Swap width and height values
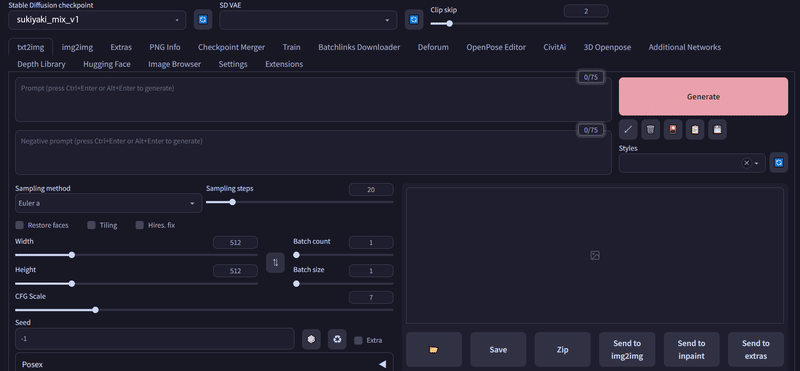Viewport: 800px width, 371px height. point(276,262)
